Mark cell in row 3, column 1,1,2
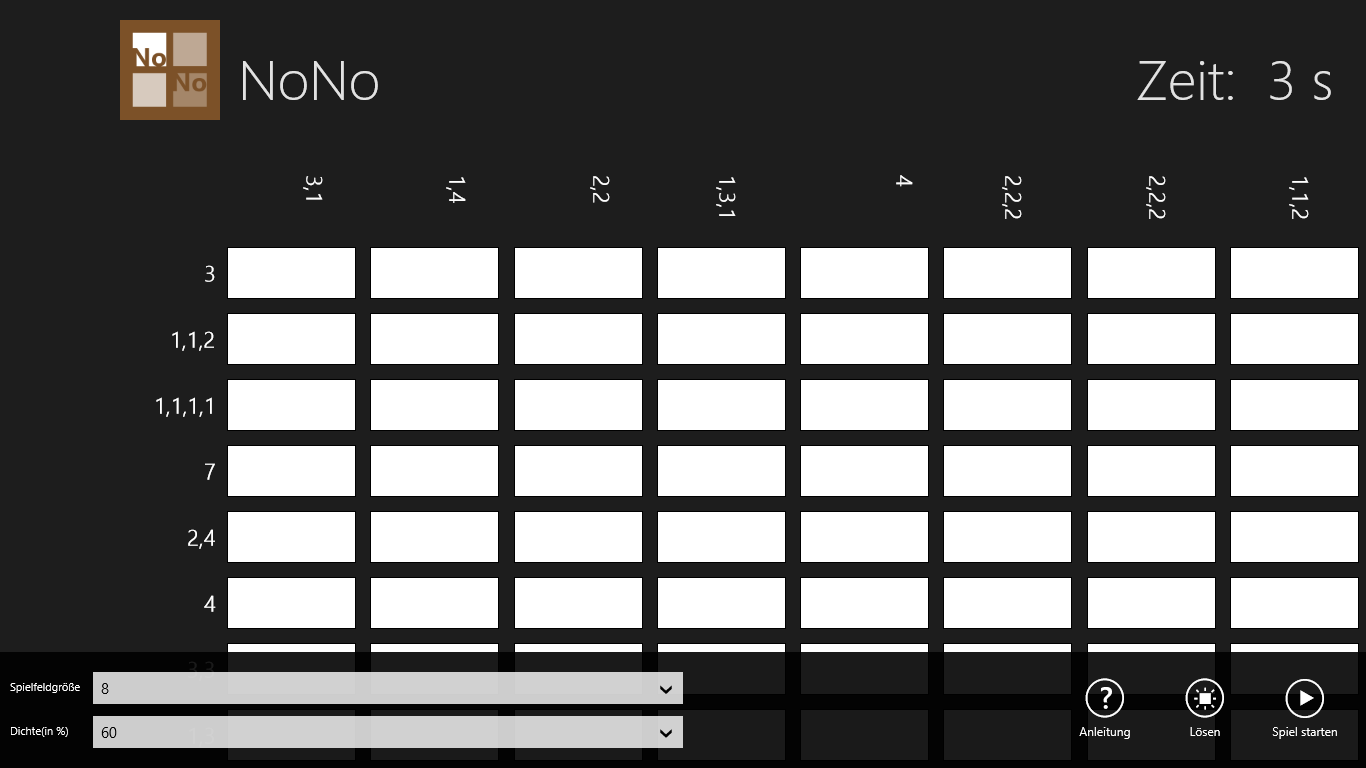The height and width of the screenshot is (768, 1366). 1294,273
